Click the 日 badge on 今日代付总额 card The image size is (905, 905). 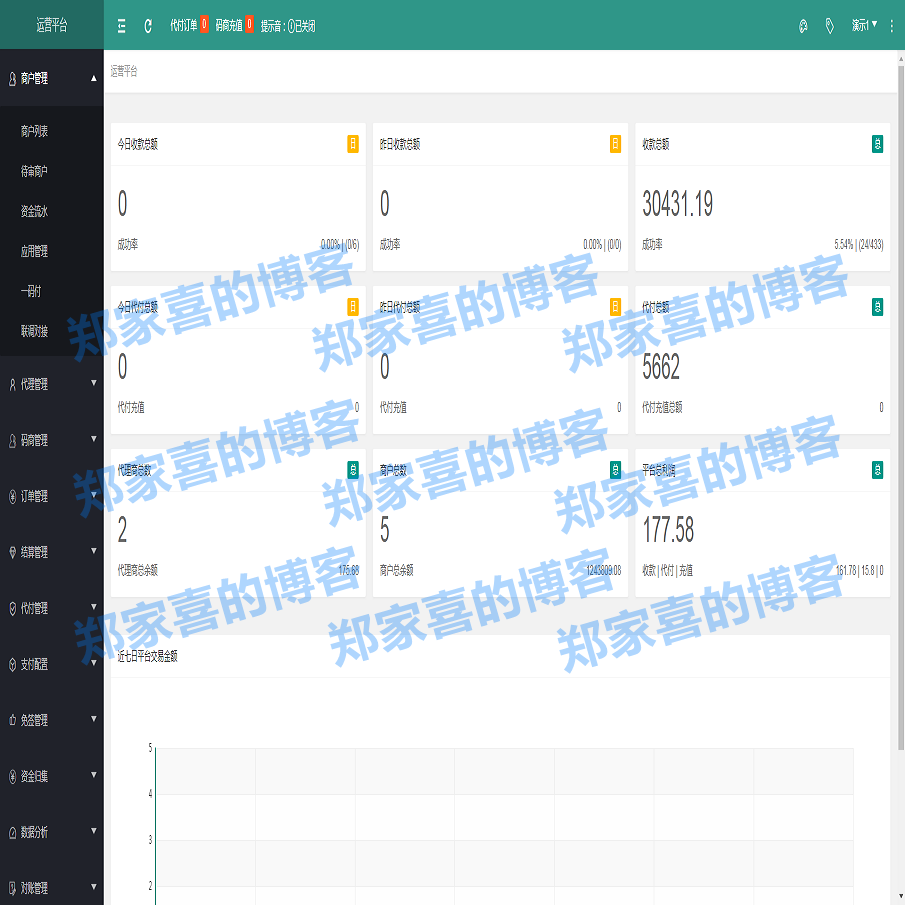pos(352,307)
